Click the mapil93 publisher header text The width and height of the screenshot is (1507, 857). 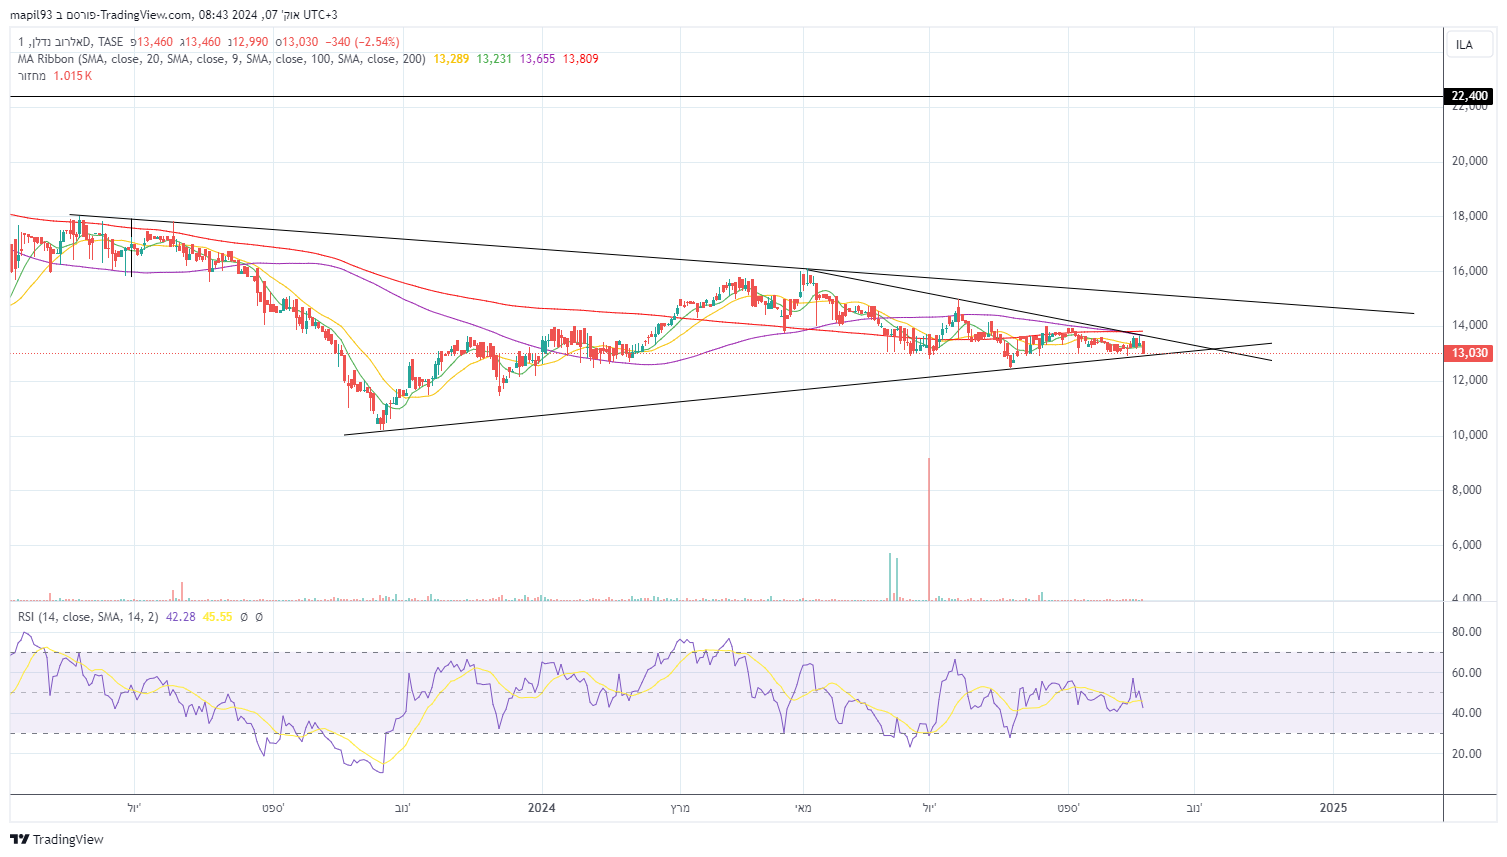pos(30,15)
